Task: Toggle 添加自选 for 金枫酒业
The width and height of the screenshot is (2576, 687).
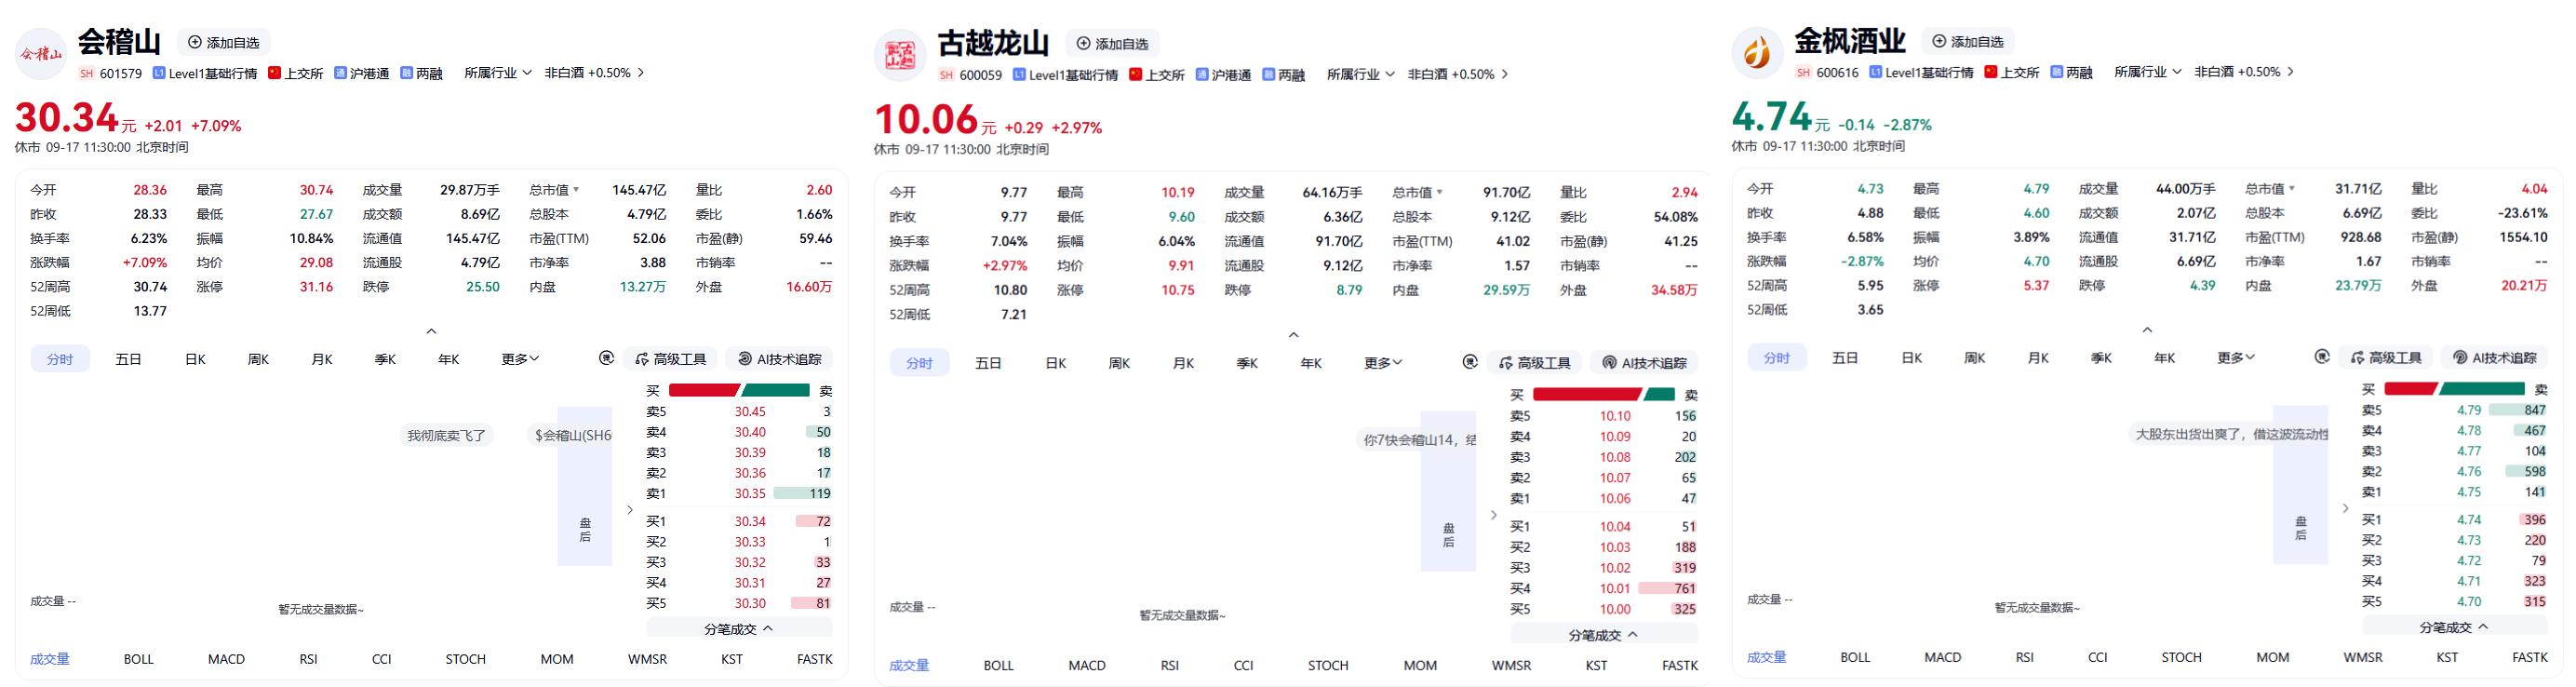Action: point(1968,42)
